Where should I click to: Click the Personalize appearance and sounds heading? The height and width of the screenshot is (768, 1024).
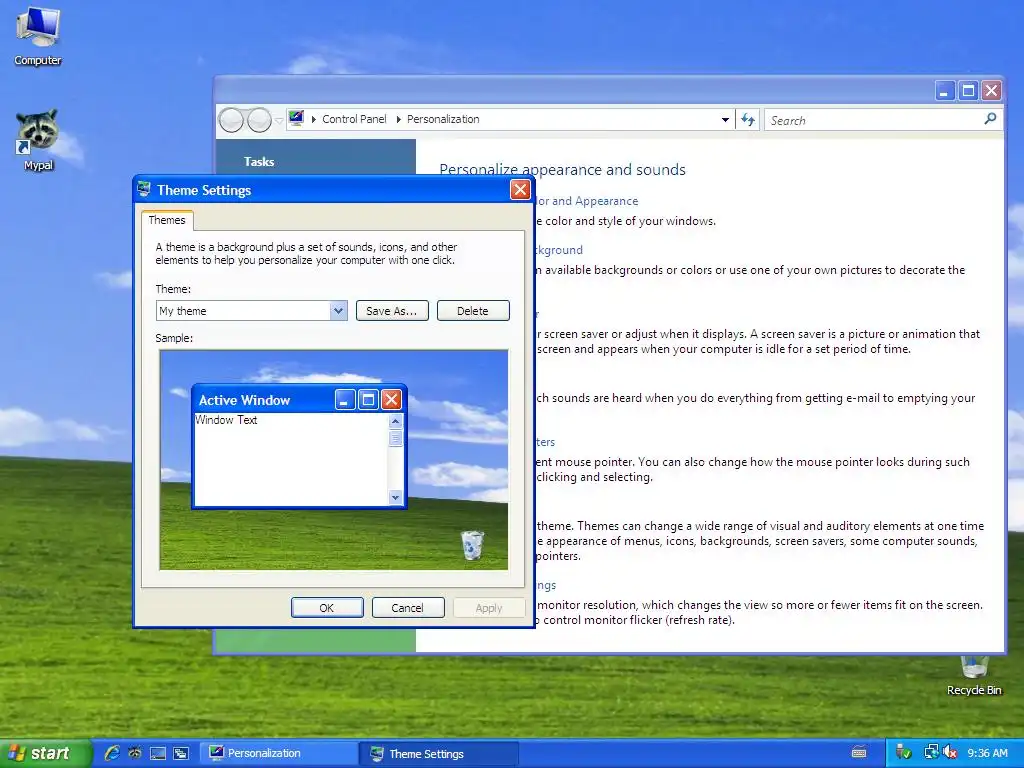[x=562, y=170]
